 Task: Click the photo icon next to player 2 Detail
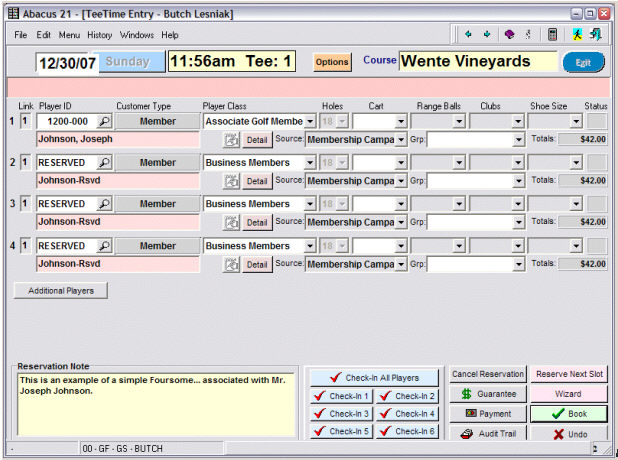pos(231,181)
